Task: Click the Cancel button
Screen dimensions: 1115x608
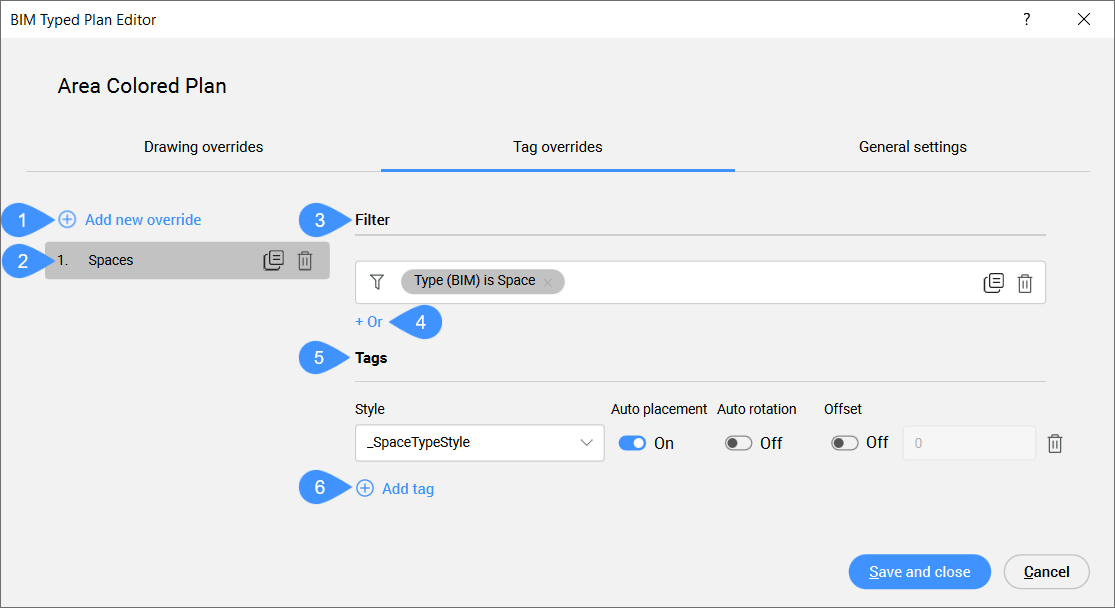Action: coord(1046,572)
